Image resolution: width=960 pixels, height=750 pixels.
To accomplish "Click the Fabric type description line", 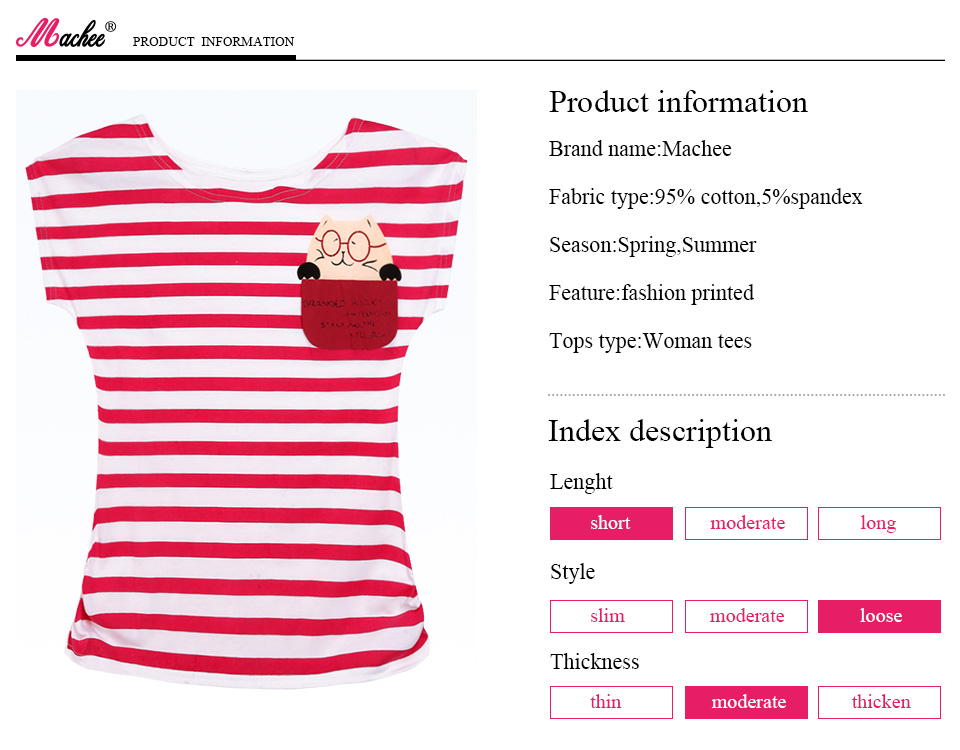I will [705, 197].
